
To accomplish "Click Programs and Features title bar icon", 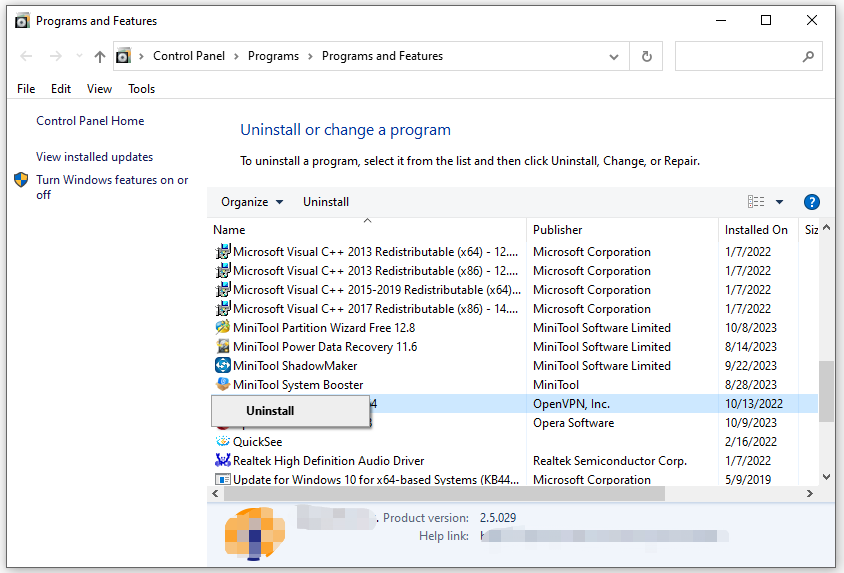I will click(x=22, y=21).
